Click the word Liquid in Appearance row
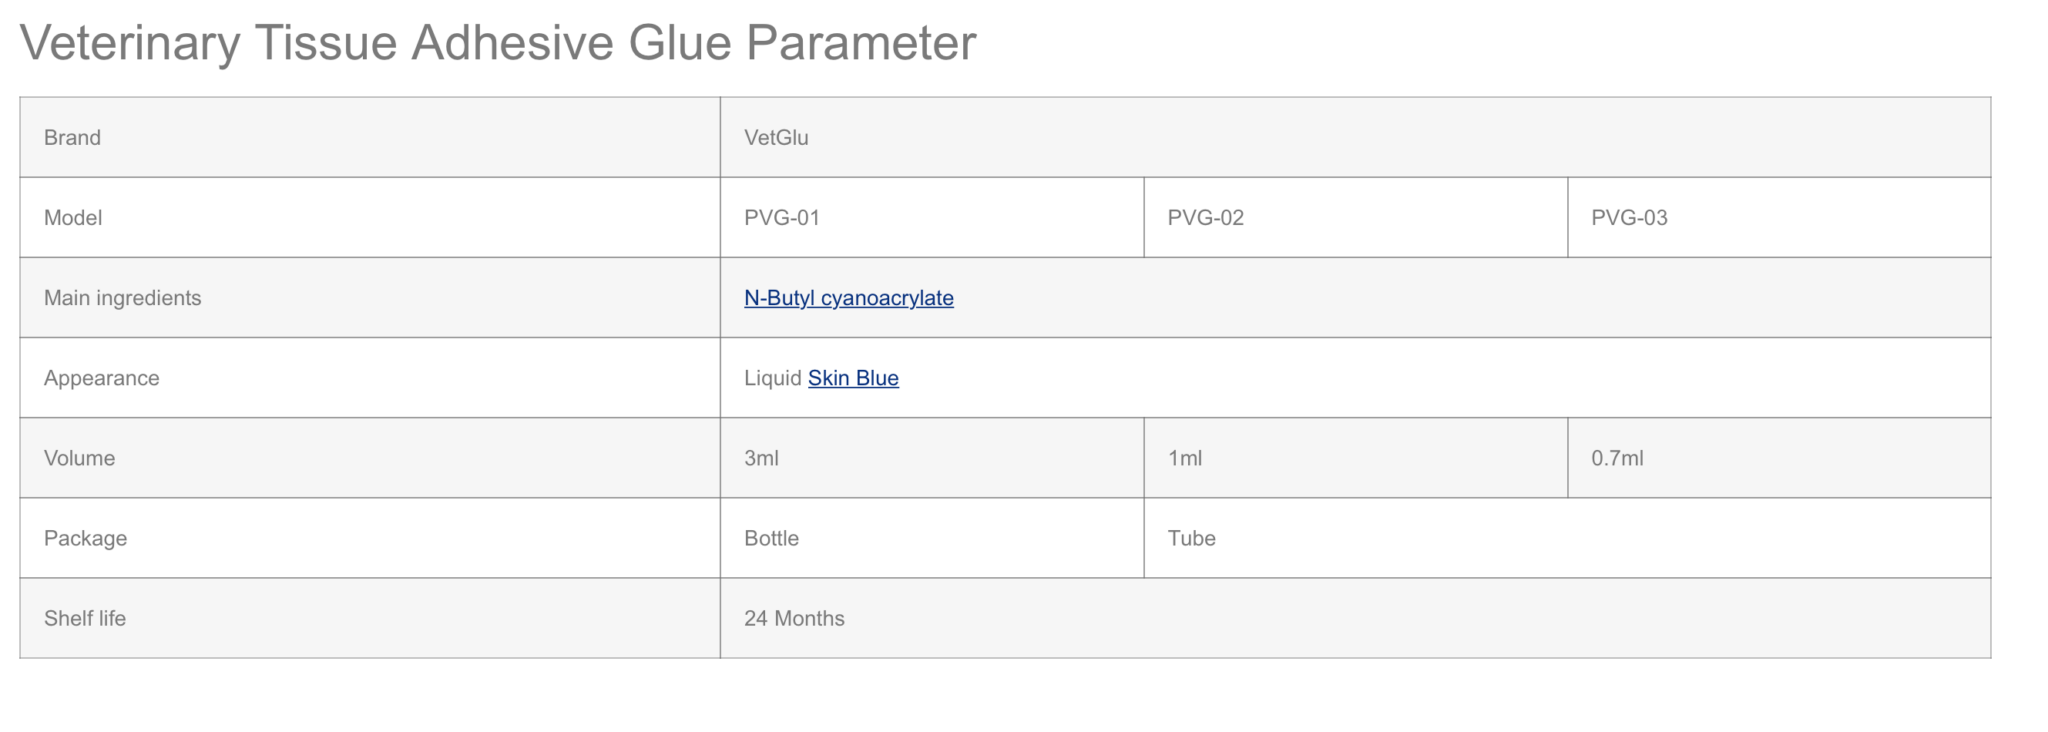This screenshot has width=2048, height=732. pyautogui.click(x=772, y=378)
